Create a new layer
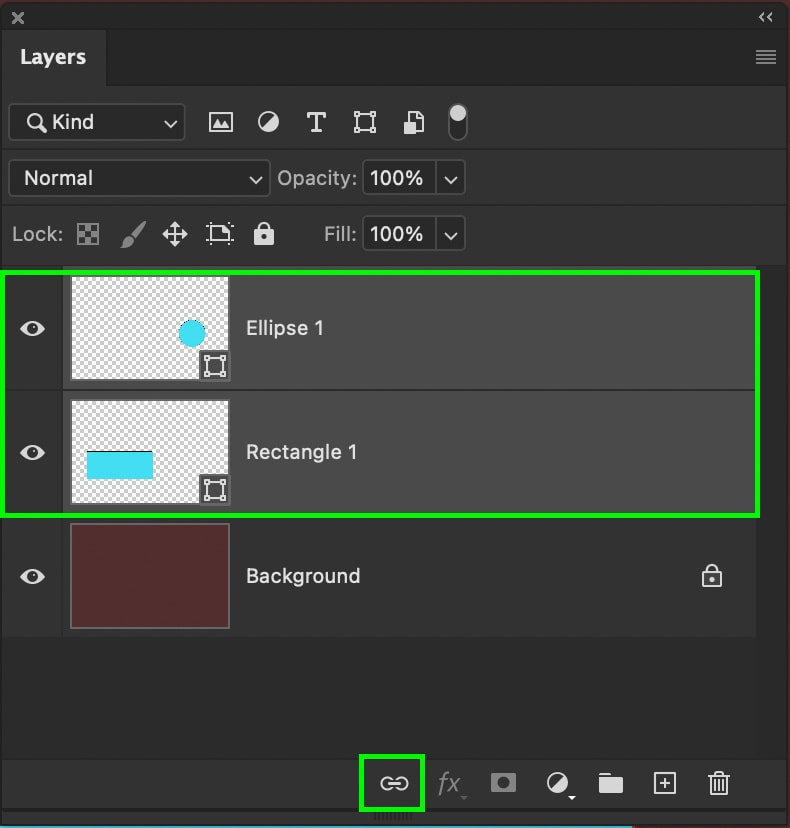The image size is (790, 828). [665, 783]
